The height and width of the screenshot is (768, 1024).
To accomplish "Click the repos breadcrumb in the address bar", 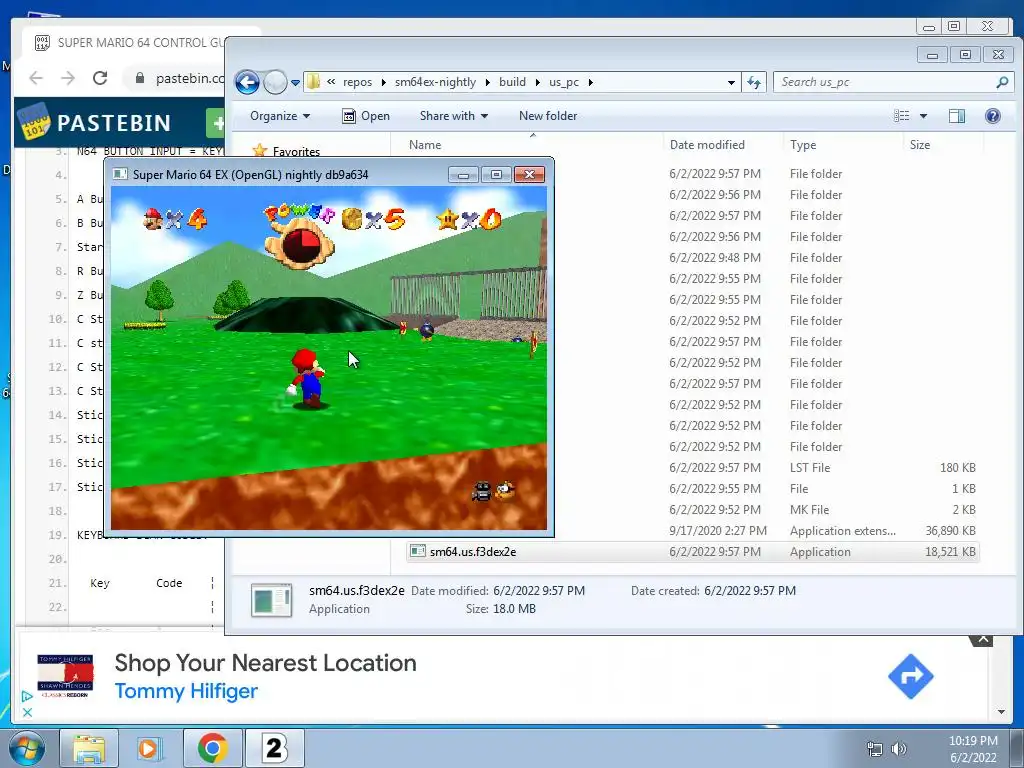I will tap(357, 82).
